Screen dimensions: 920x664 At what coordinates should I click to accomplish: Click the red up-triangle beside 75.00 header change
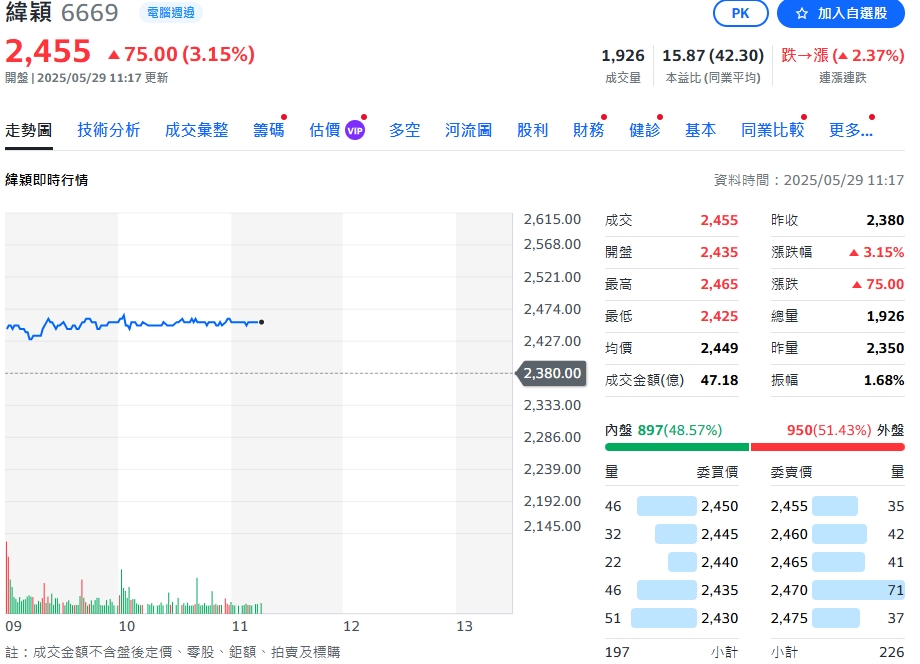[x=114, y=54]
